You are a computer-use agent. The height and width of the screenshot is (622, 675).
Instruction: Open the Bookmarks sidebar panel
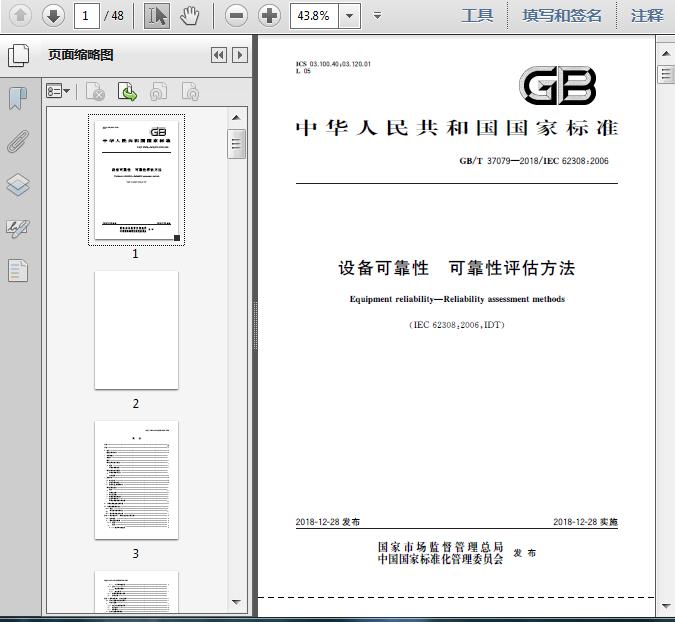point(18,98)
